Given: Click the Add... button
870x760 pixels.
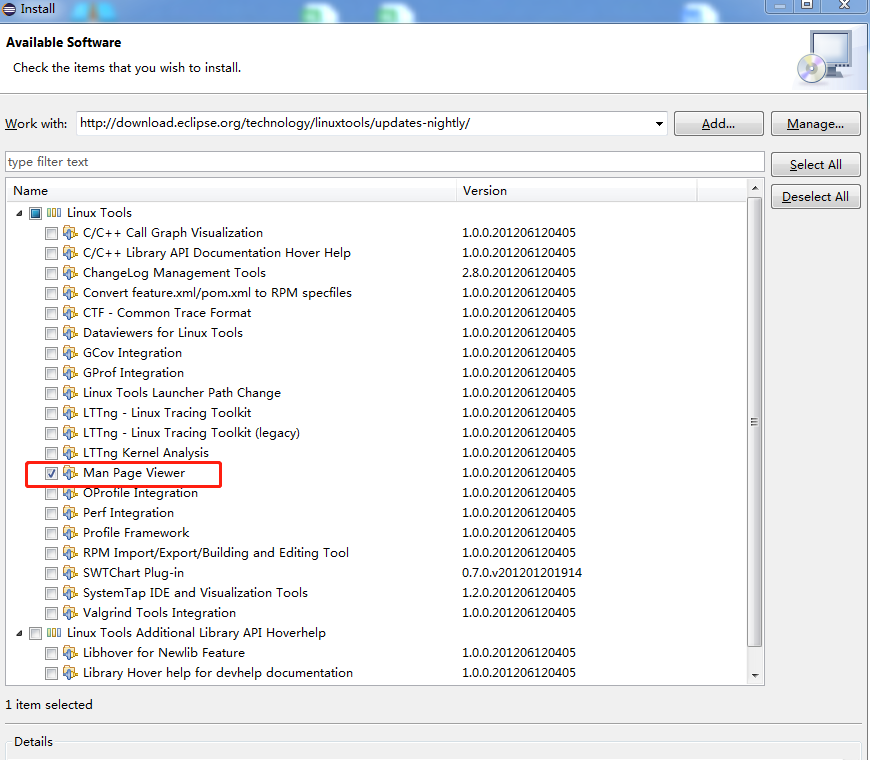Looking at the screenshot, I should point(719,124).
